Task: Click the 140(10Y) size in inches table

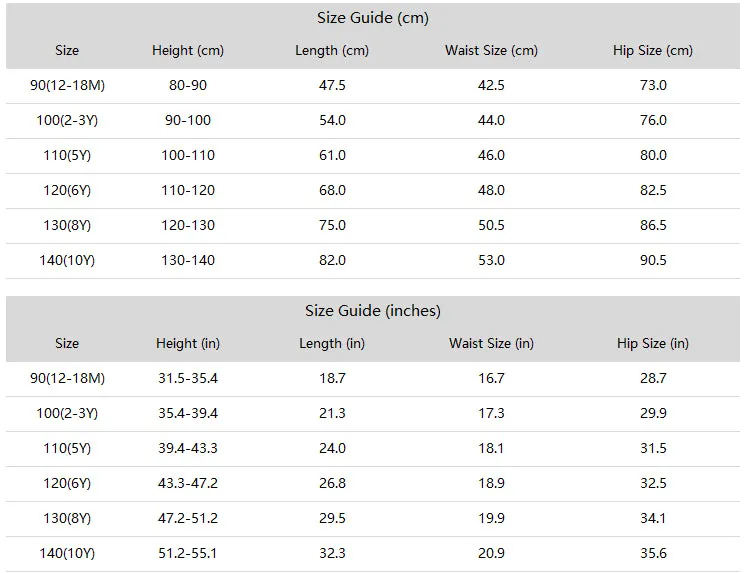Action: [67, 553]
